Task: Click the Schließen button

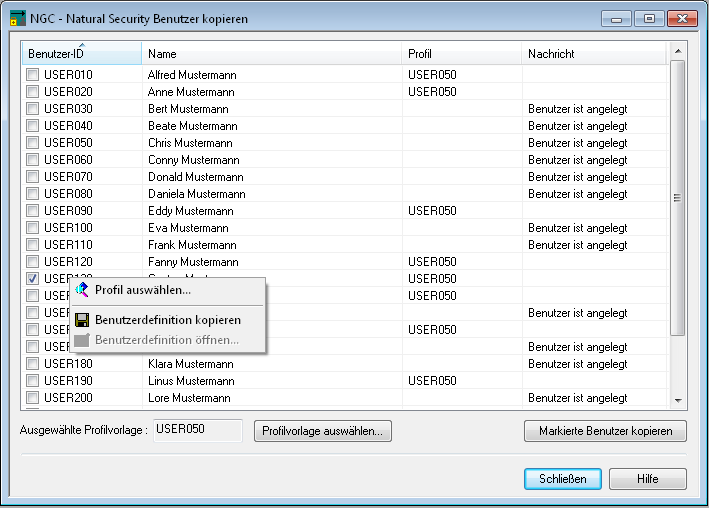Action: pyautogui.click(x=562, y=479)
